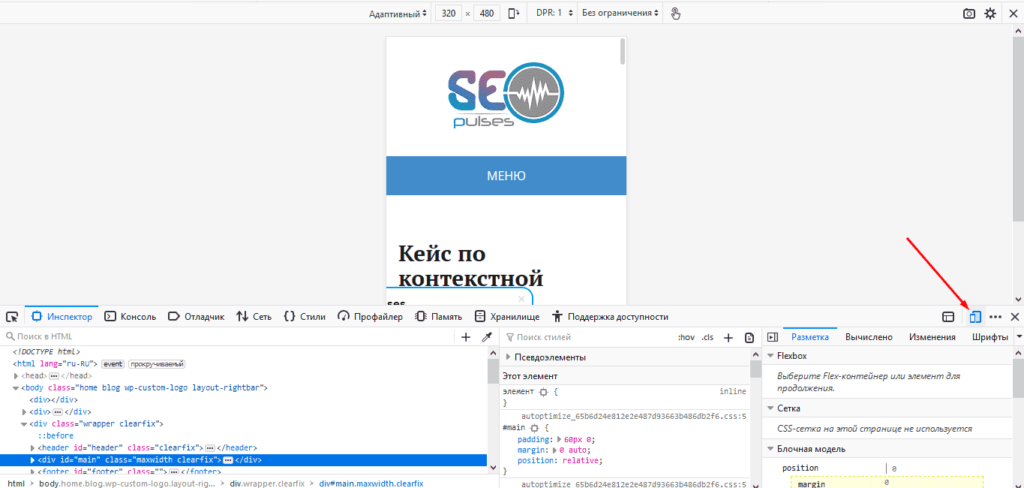Open the DPR dropdown
The image size is (1024, 488).
click(554, 13)
